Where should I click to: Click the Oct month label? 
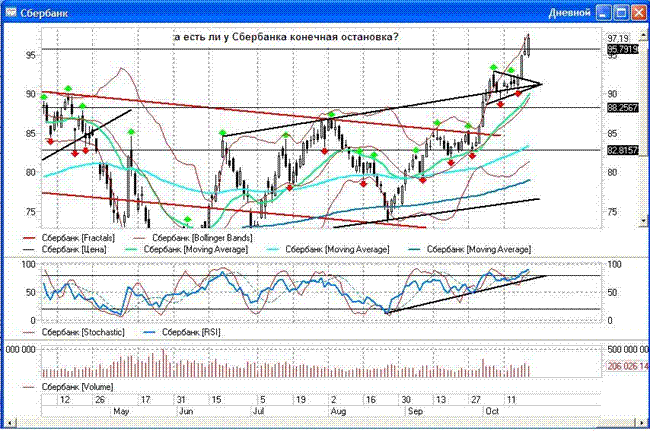tap(492, 411)
